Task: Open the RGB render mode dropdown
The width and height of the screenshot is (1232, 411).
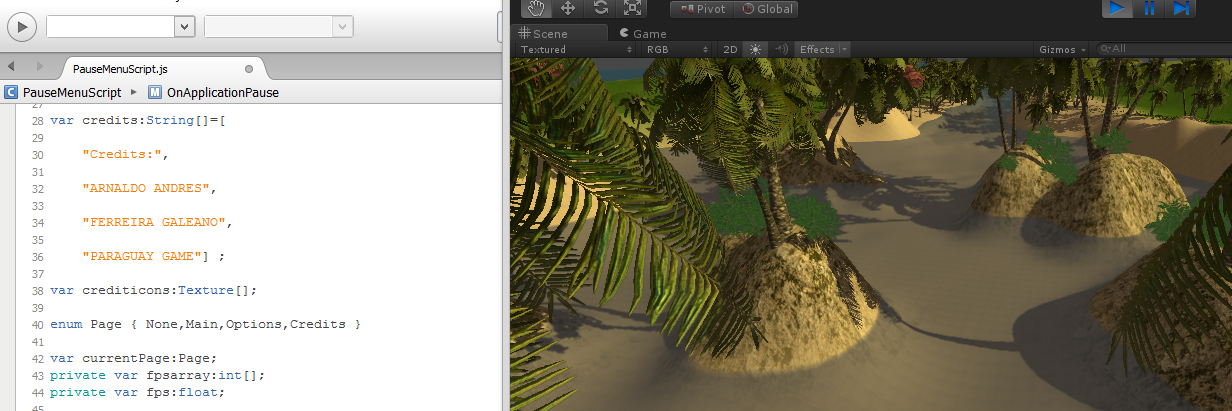Action: pyautogui.click(x=677, y=49)
